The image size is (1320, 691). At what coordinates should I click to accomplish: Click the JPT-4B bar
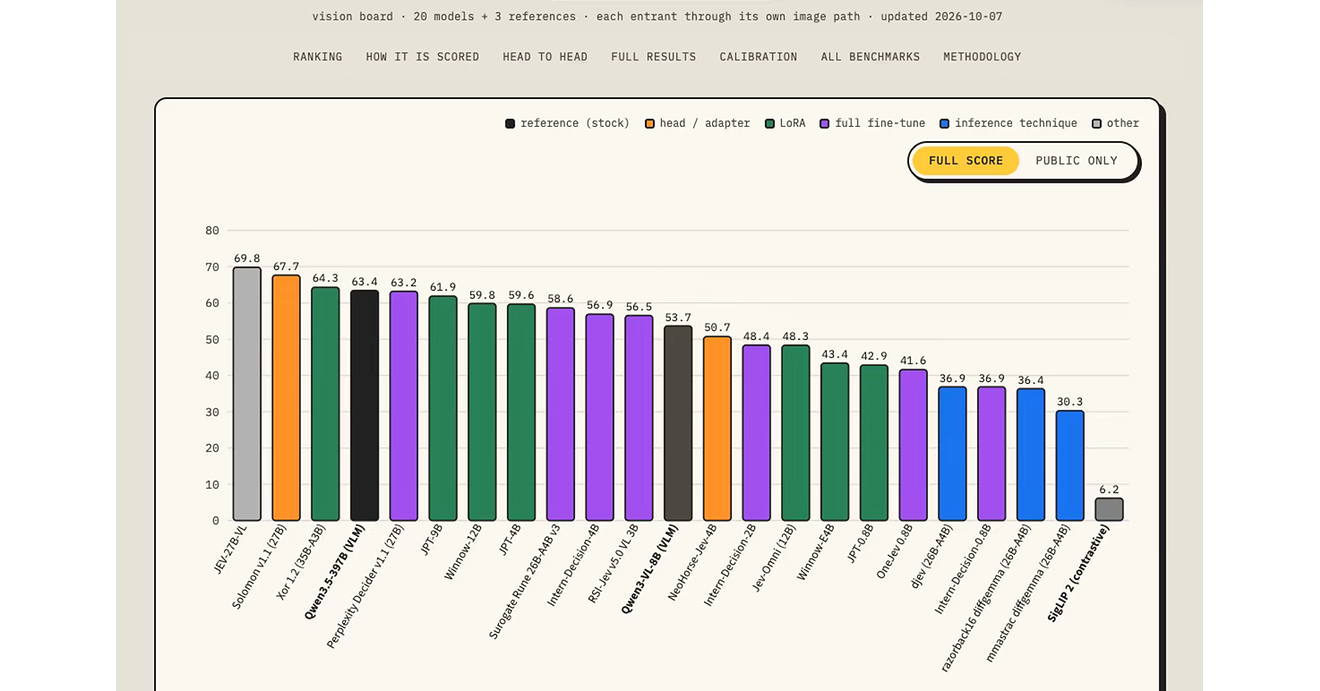[521, 413]
